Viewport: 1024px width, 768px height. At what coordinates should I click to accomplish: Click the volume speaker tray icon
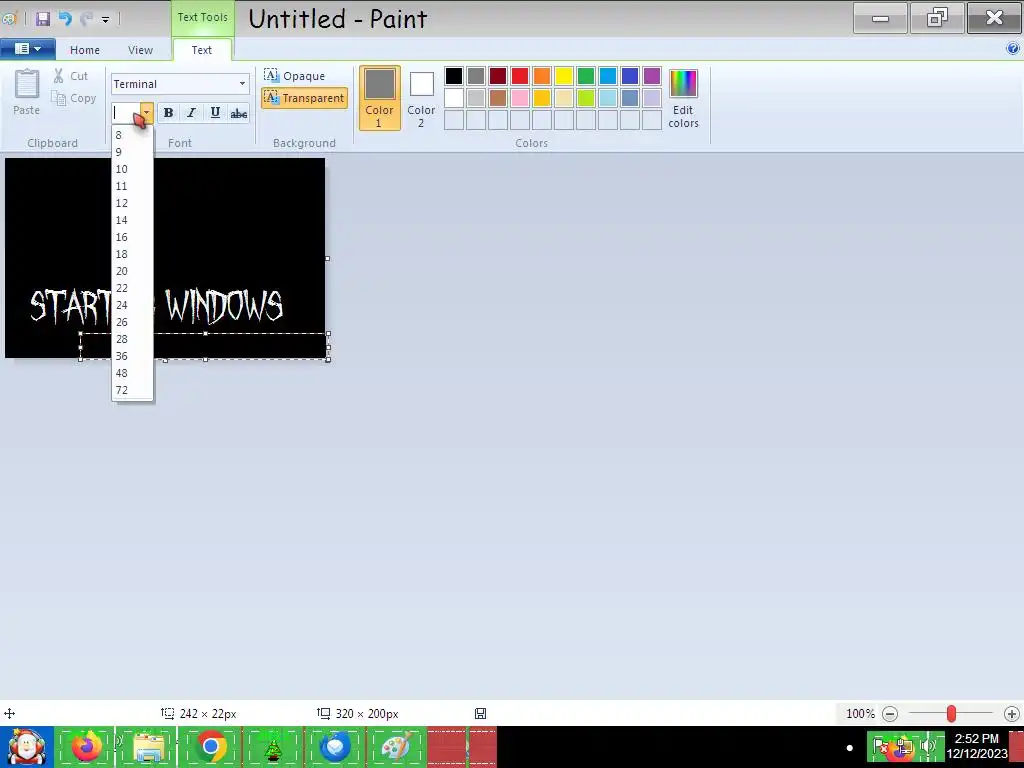point(929,746)
